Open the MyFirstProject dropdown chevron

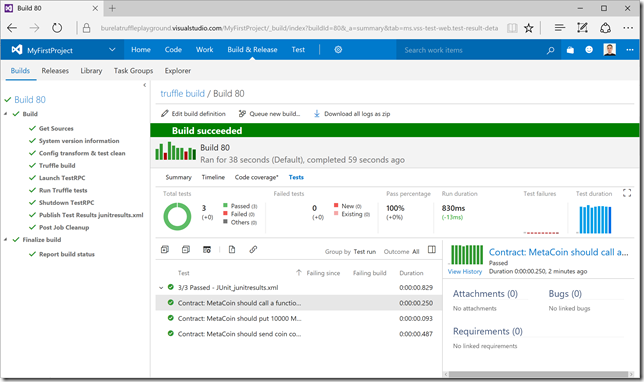pyautogui.click(x=112, y=50)
